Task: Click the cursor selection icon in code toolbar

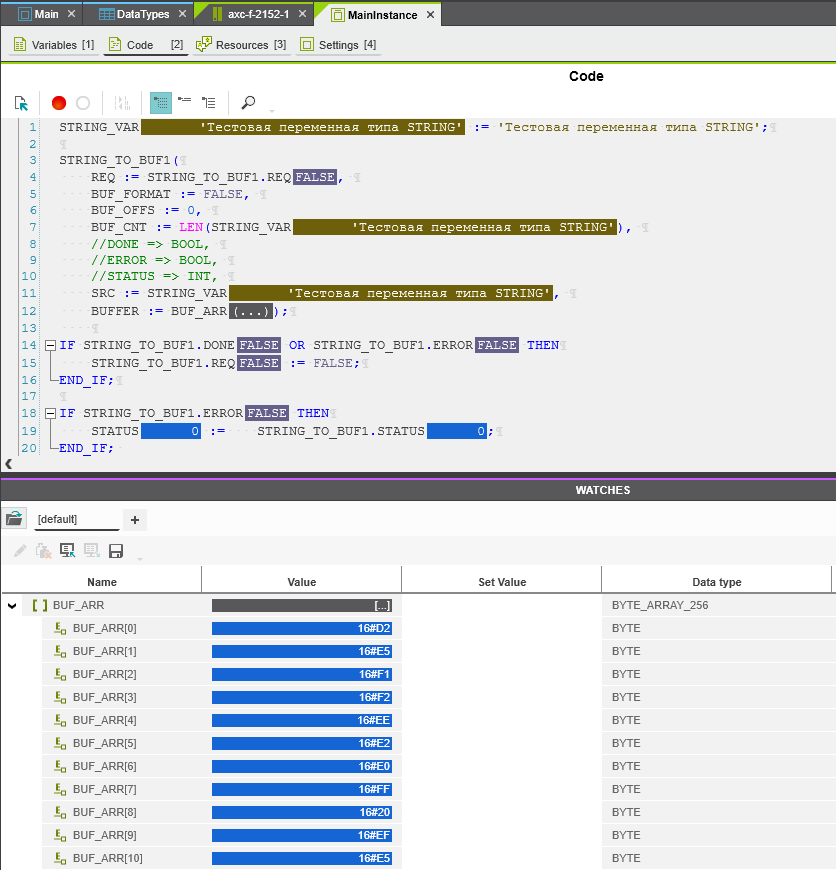Action: tap(21, 103)
